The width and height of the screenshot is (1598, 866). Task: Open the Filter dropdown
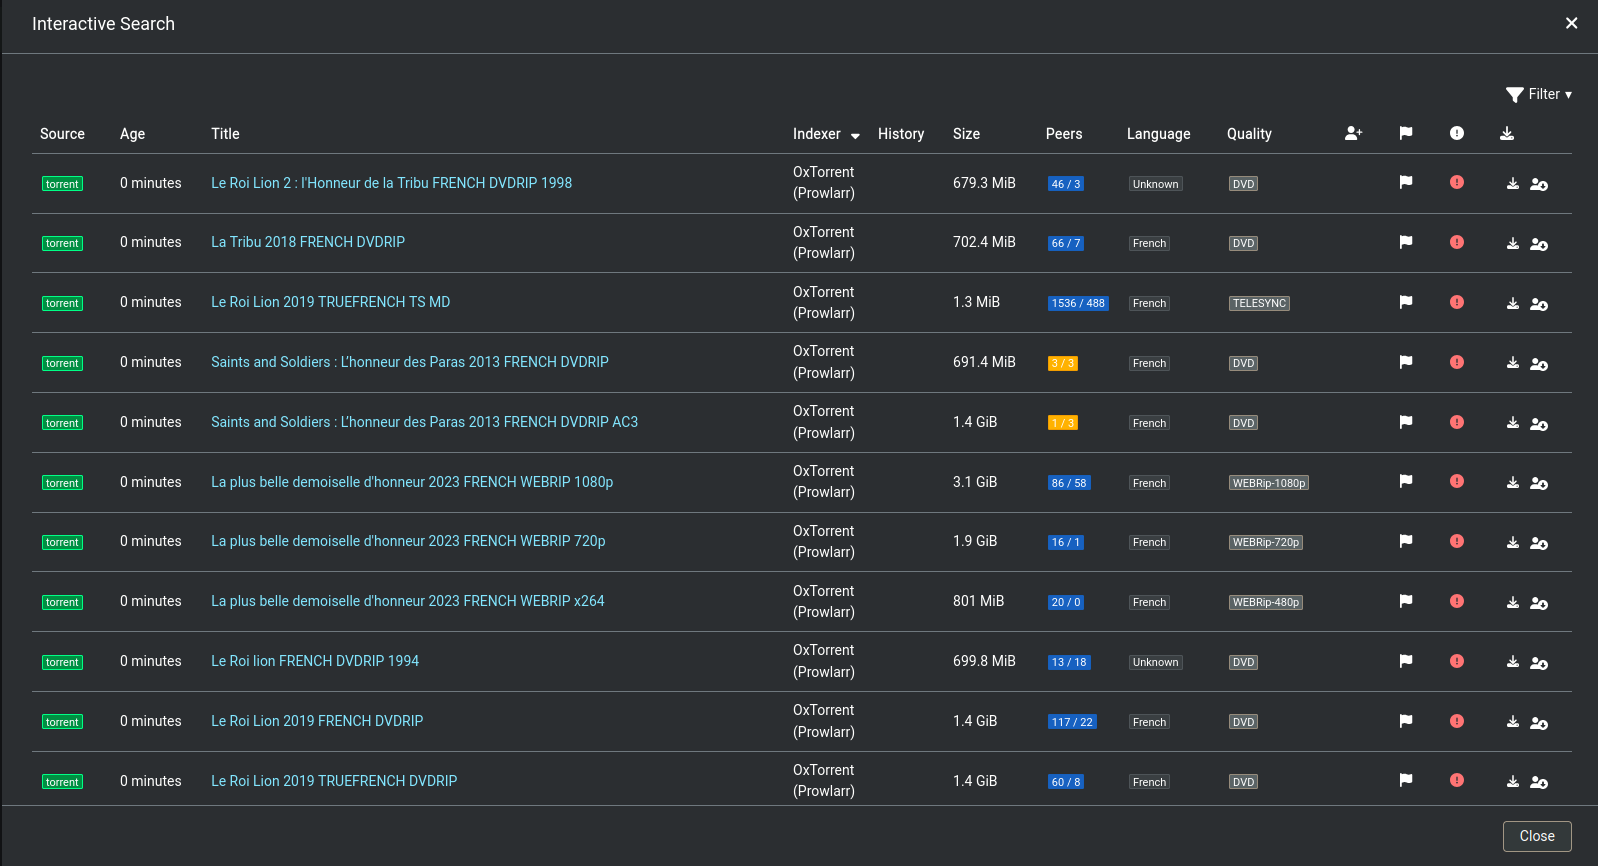click(x=1539, y=94)
